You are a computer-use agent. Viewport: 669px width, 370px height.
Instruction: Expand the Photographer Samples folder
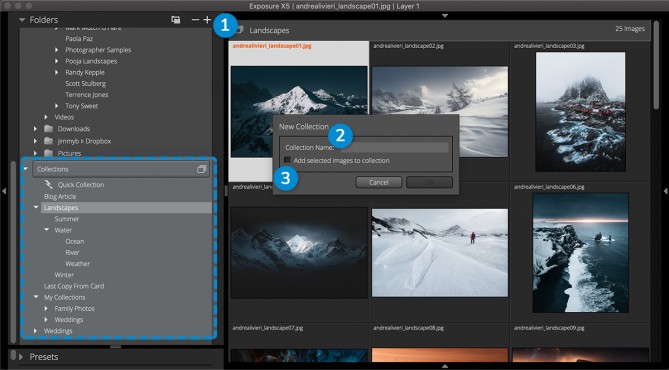(57, 50)
